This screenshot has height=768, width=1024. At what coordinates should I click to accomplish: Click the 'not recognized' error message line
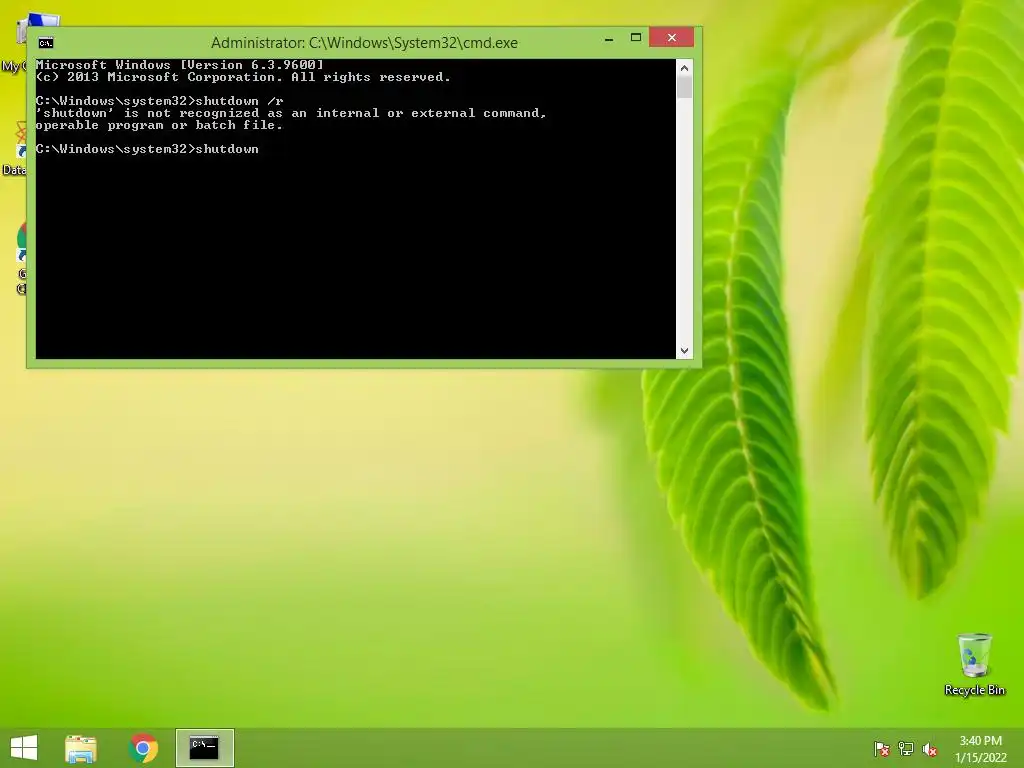point(291,114)
